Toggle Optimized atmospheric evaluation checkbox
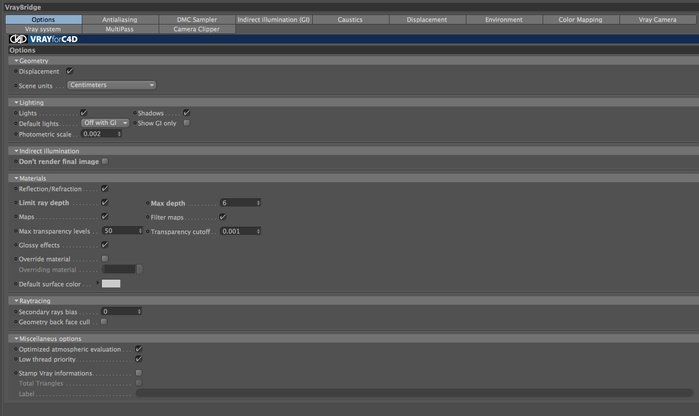This screenshot has height=416, width=699. [x=139, y=349]
